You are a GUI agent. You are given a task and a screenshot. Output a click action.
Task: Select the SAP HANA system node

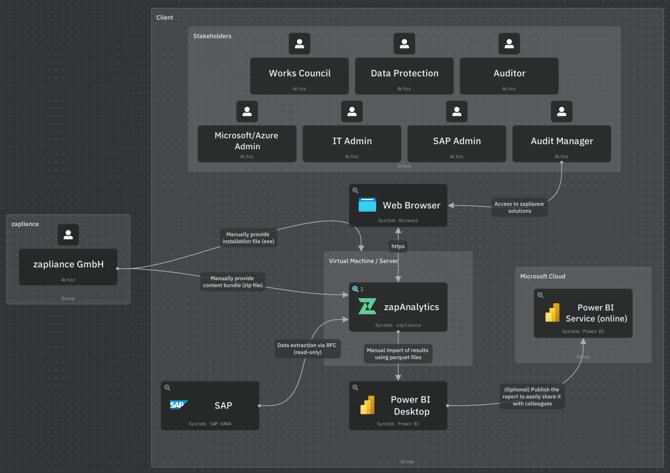(210, 406)
